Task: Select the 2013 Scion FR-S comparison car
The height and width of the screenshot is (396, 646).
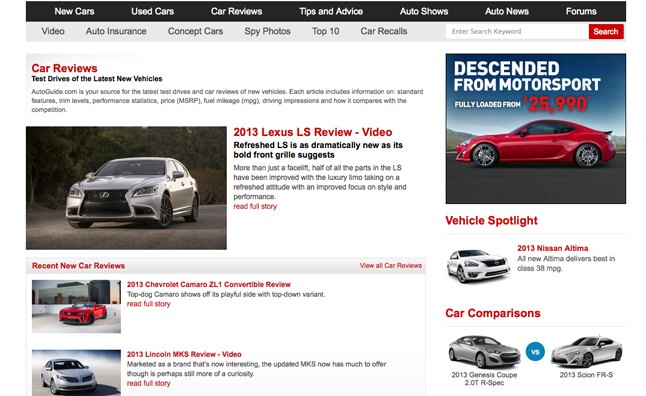Action: click(586, 357)
